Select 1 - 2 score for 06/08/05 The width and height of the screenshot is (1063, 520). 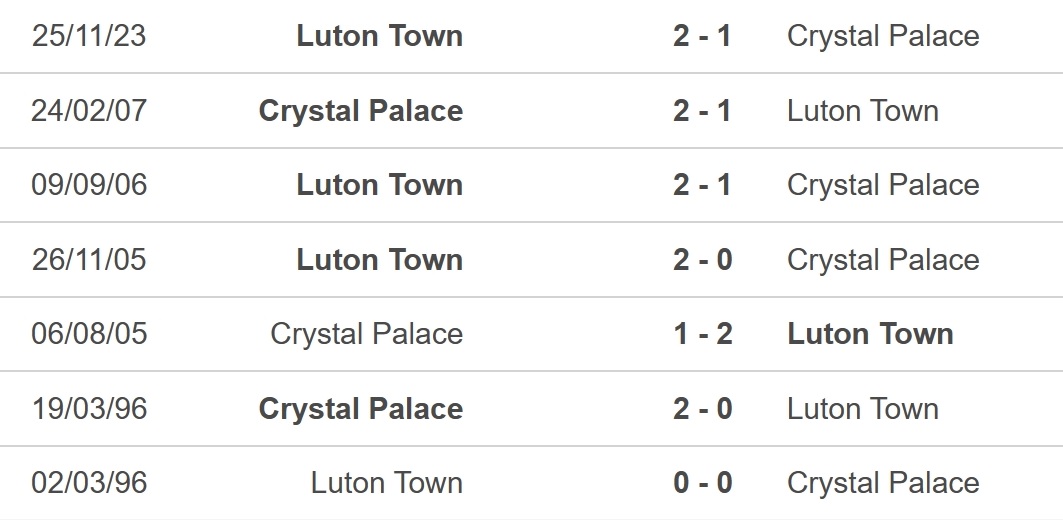(x=702, y=334)
